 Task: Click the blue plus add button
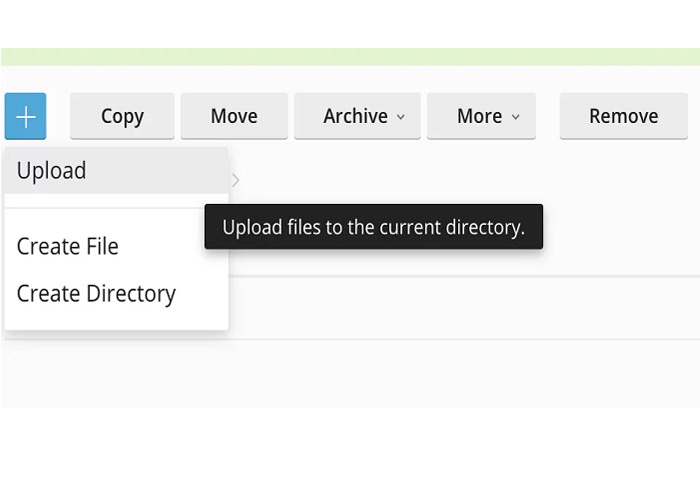point(25,116)
